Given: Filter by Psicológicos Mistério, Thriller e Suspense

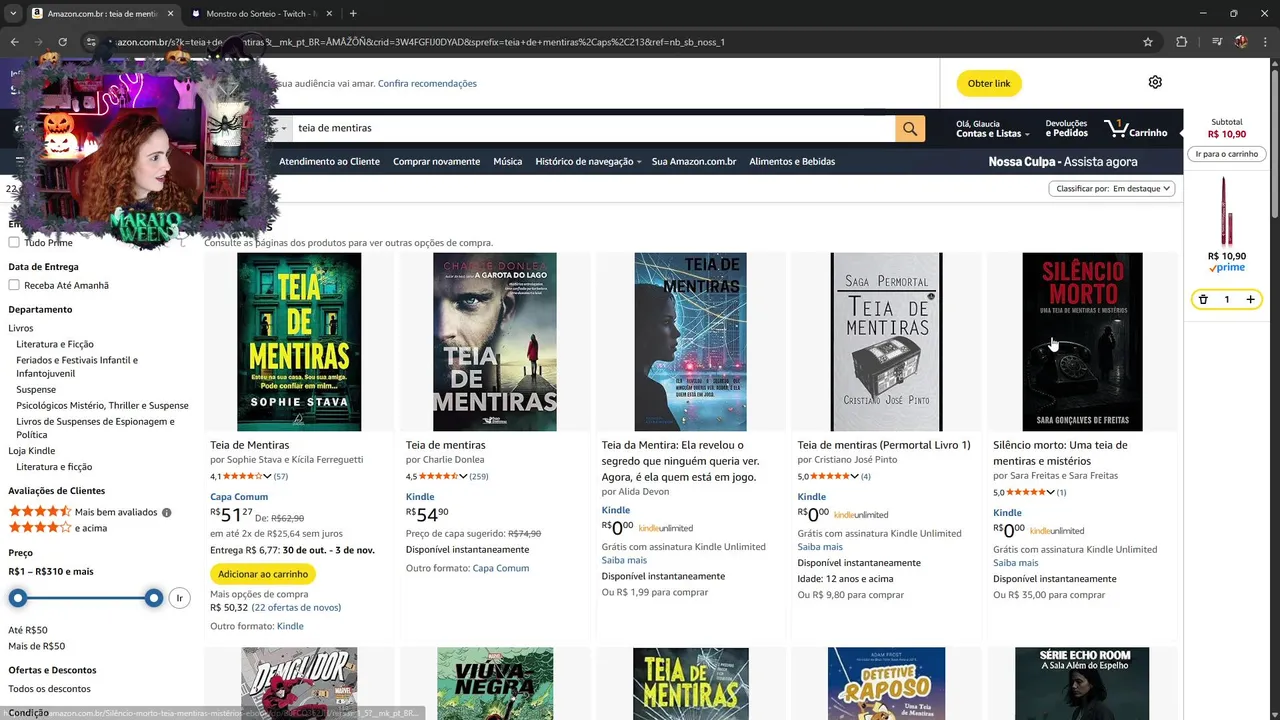Looking at the screenshot, I should click(x=102, y=405).
